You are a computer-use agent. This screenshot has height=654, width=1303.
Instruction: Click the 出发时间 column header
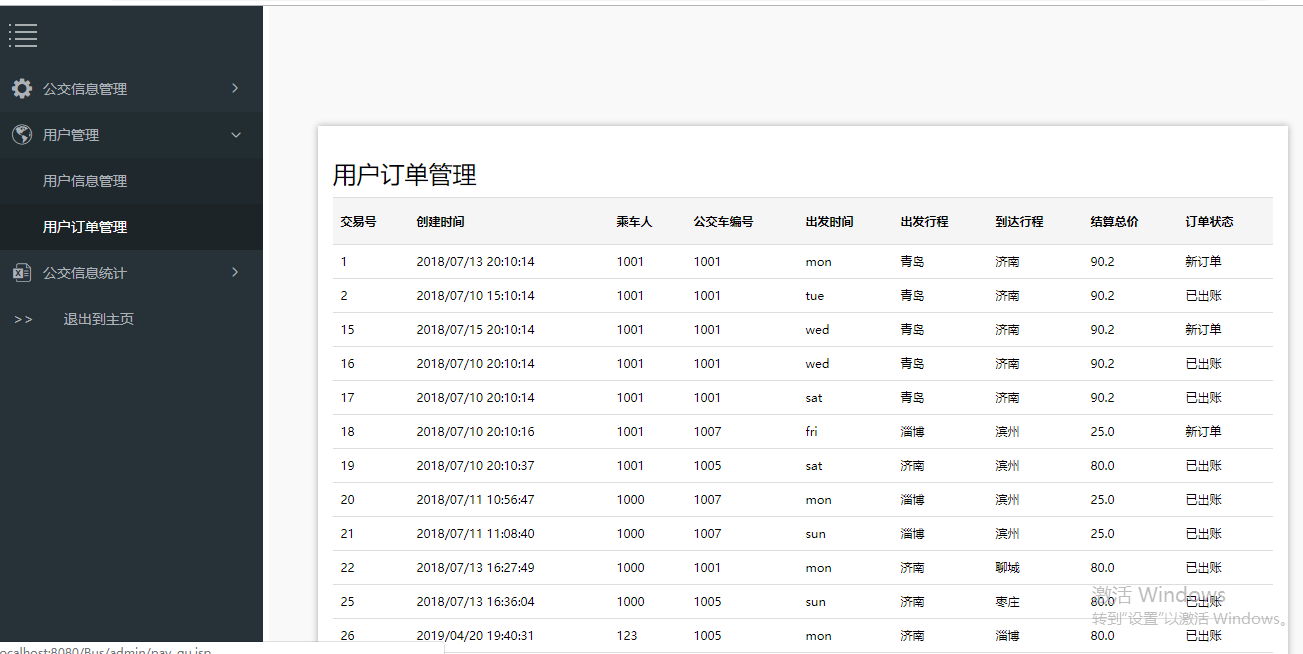coord(829,222)
